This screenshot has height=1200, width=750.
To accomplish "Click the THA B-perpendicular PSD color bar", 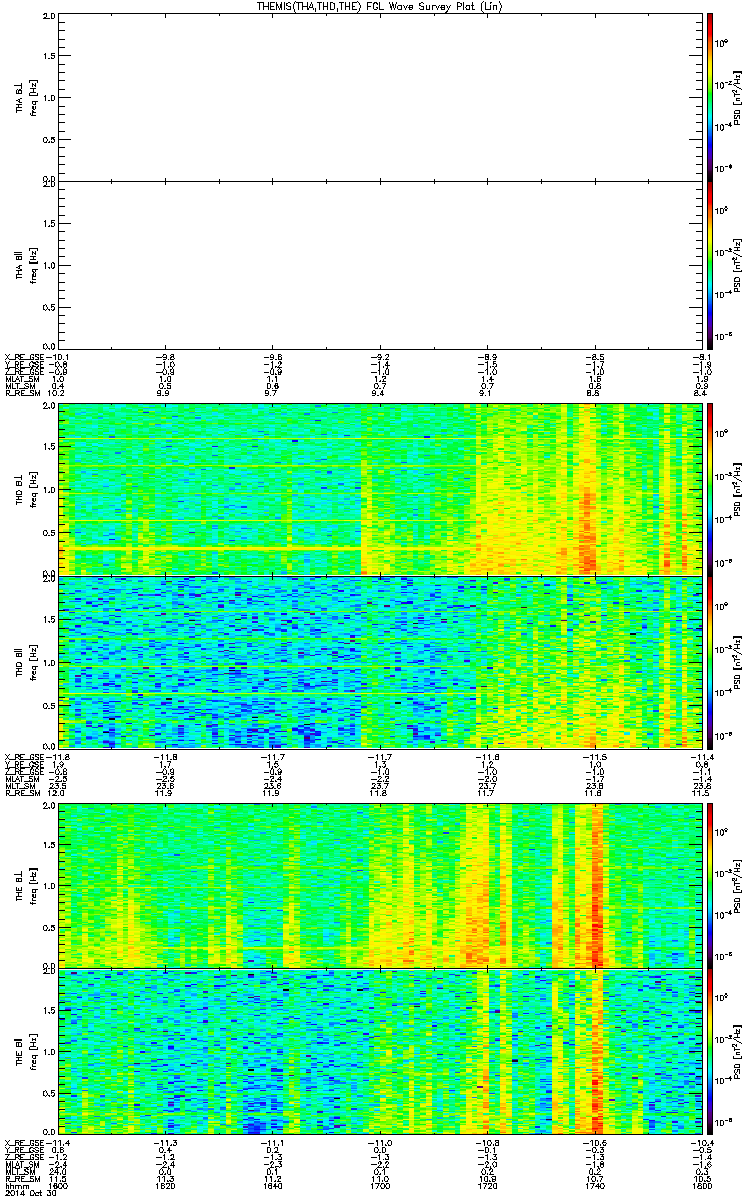I will tap(709, 96).
